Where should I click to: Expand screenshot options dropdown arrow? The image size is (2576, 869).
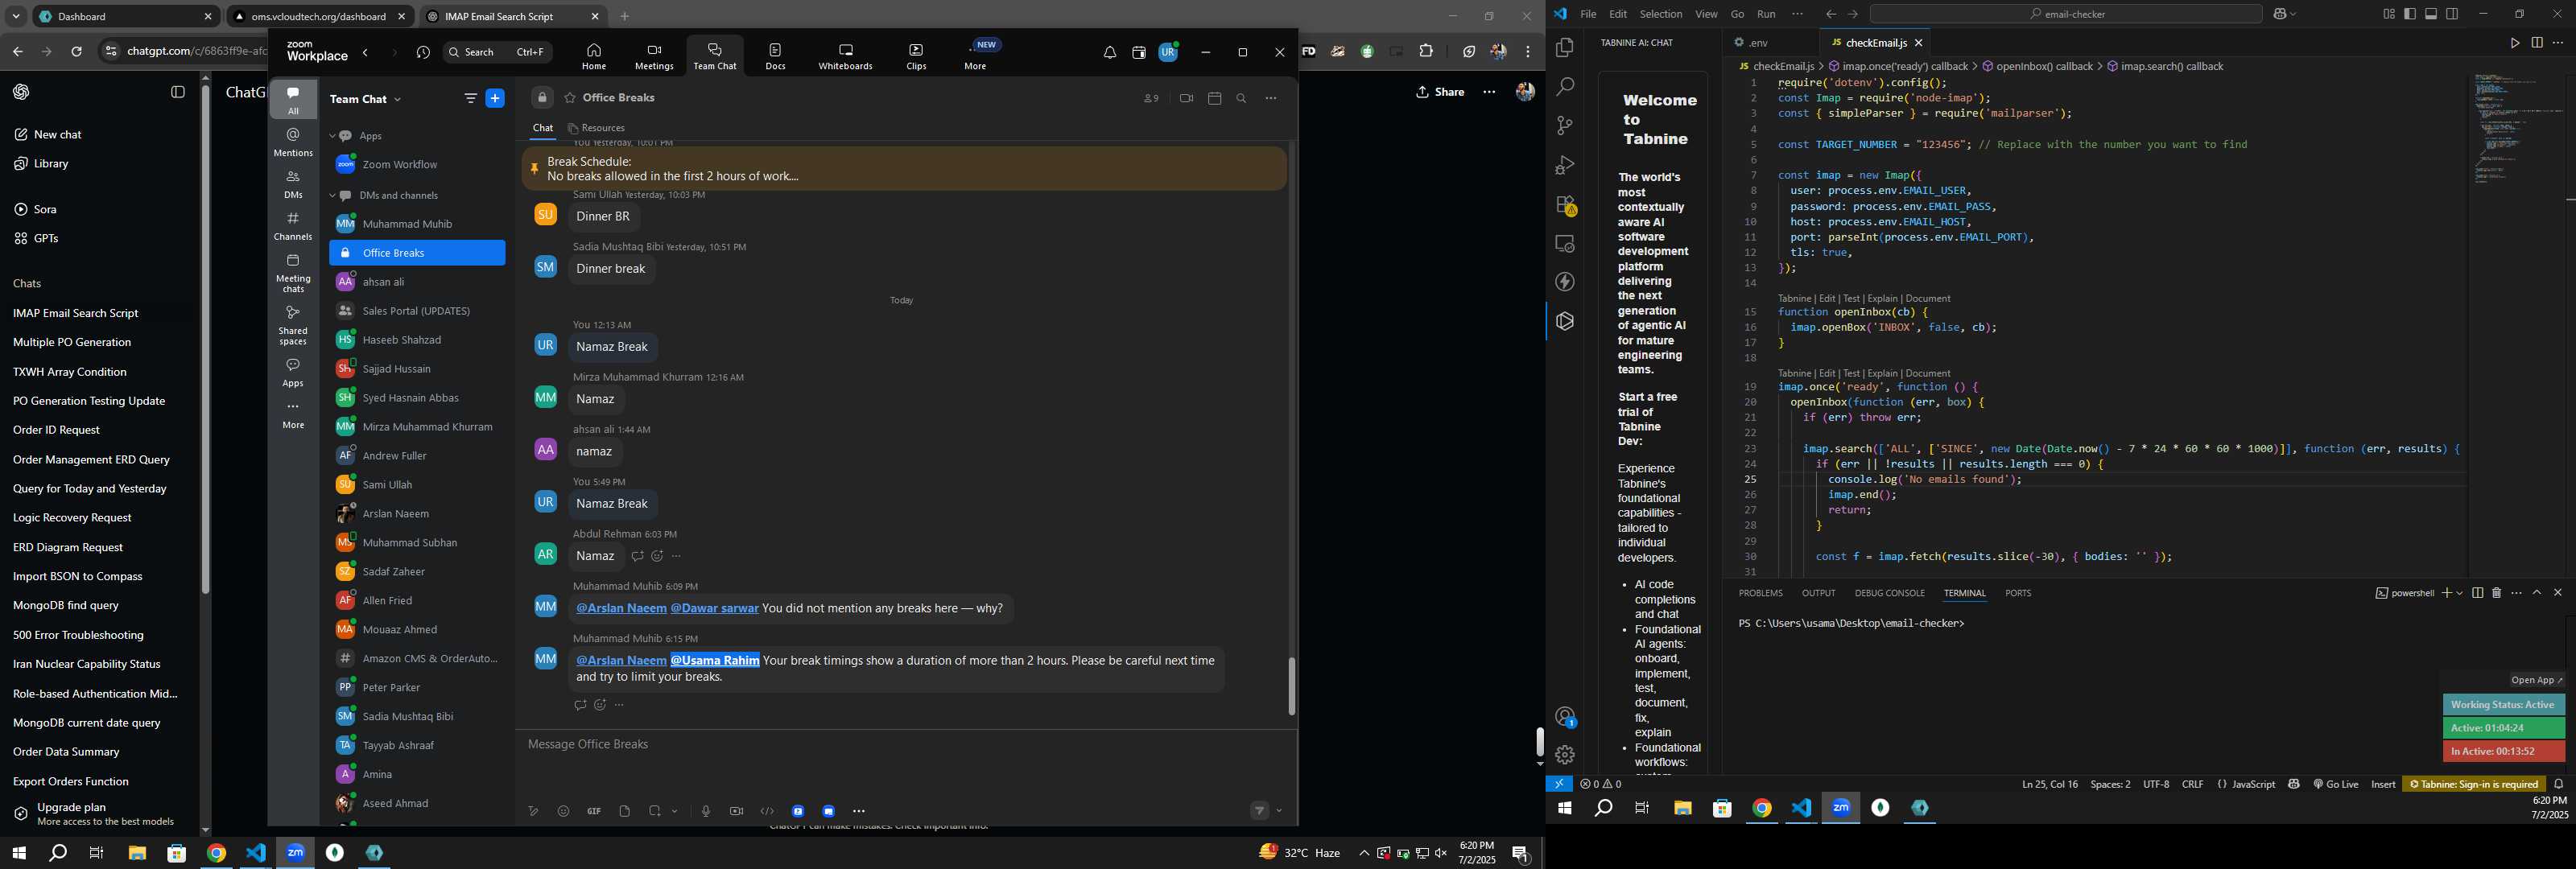(675, 811)
